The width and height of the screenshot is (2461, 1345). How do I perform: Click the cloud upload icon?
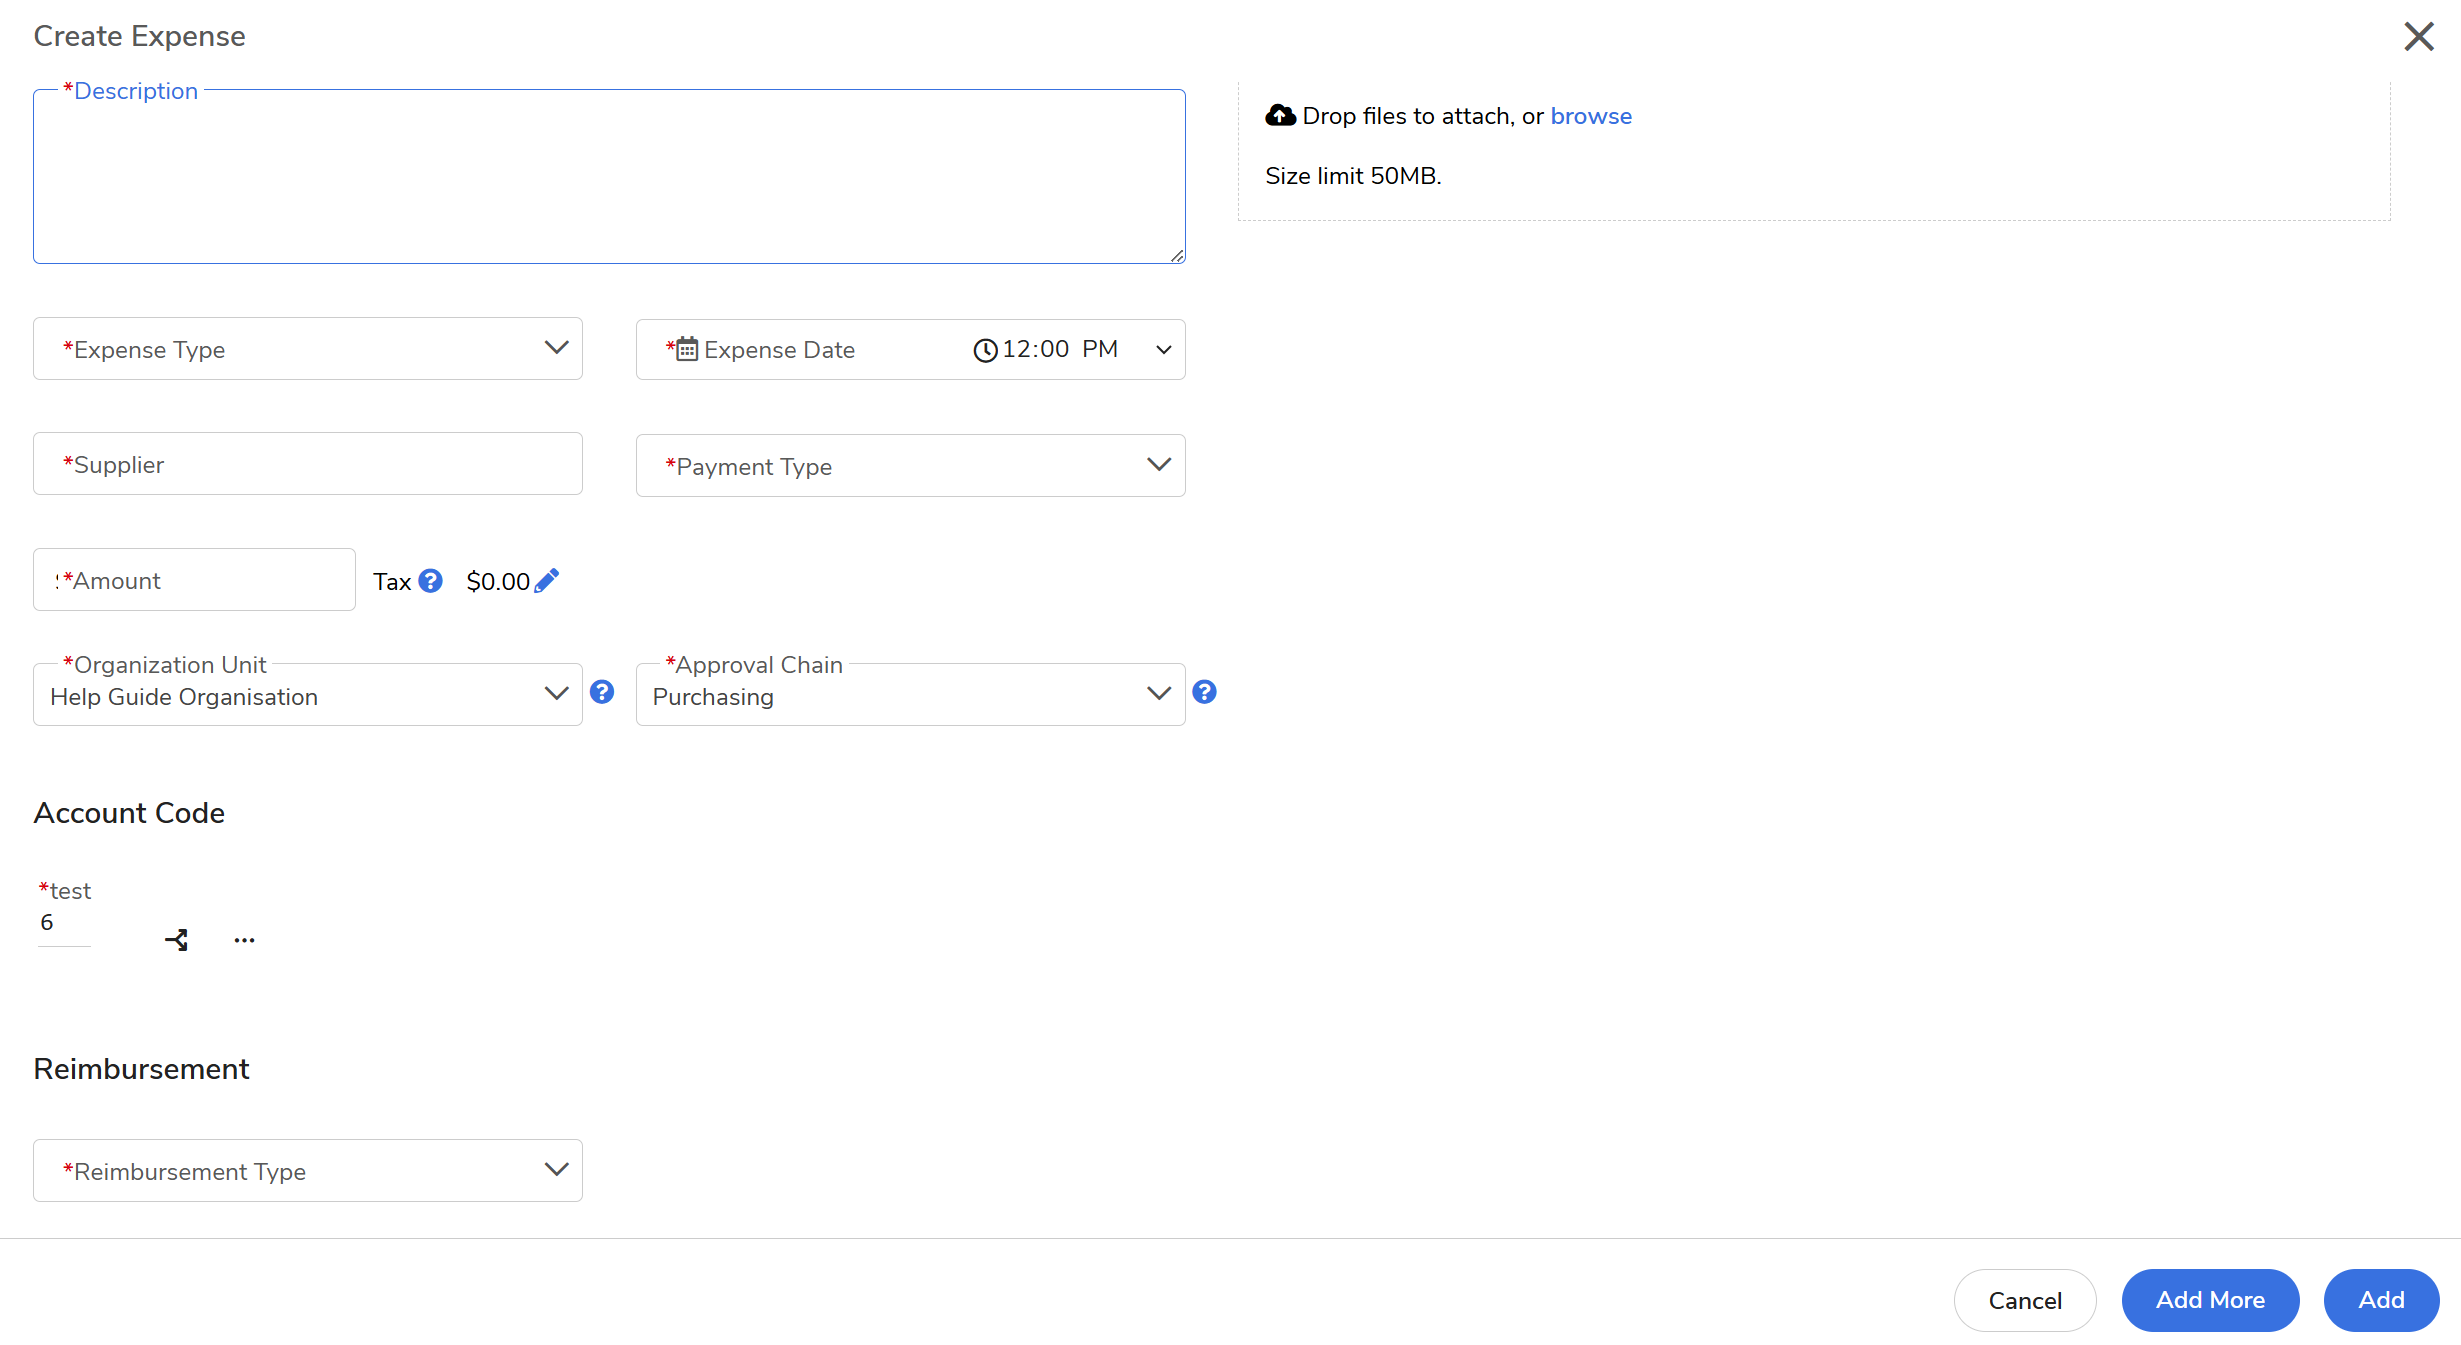tap(1280, 116)
